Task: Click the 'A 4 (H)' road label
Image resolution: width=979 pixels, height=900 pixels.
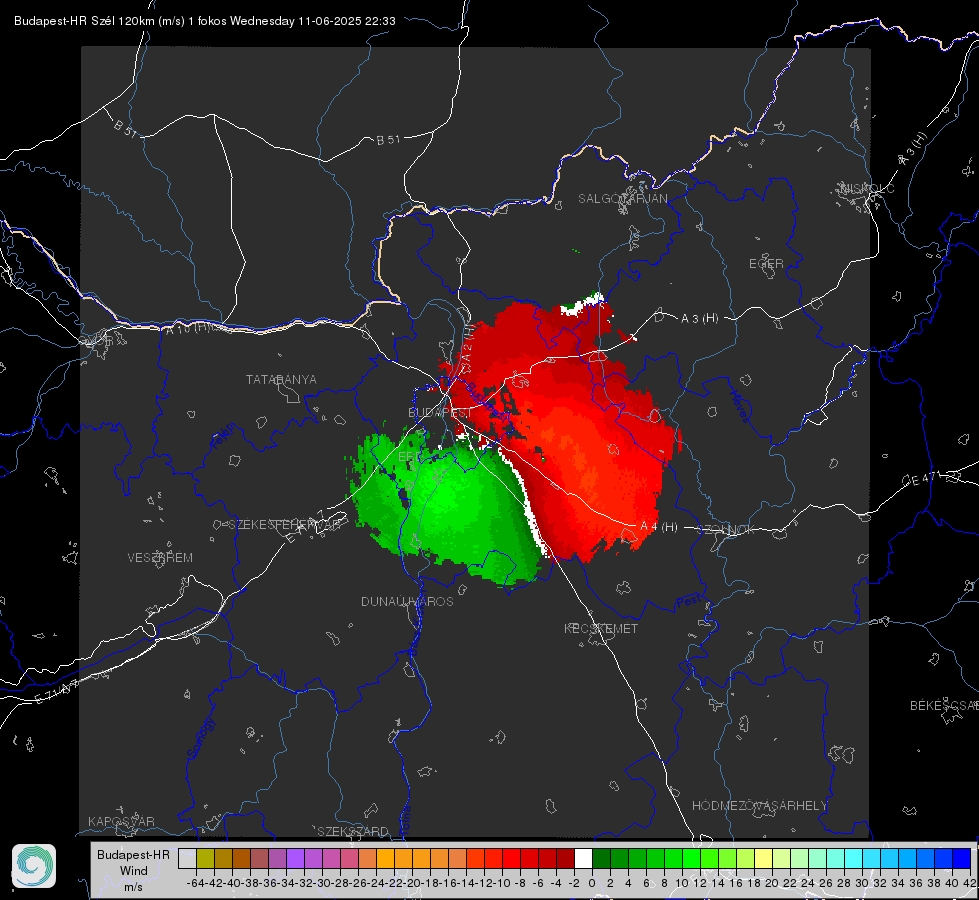Action: [659, 527]
